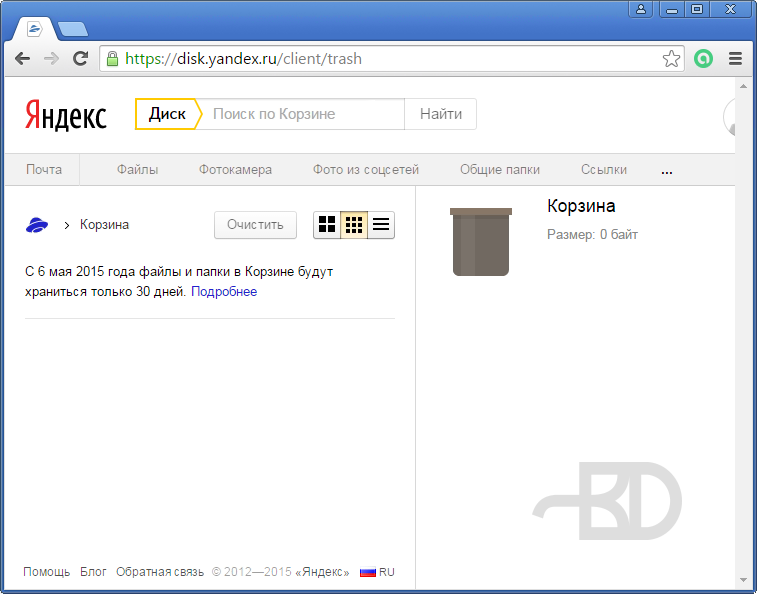Click the trash bin image
Screen dimensions: 757x594
pyautogui.click(x=481, y=242)
